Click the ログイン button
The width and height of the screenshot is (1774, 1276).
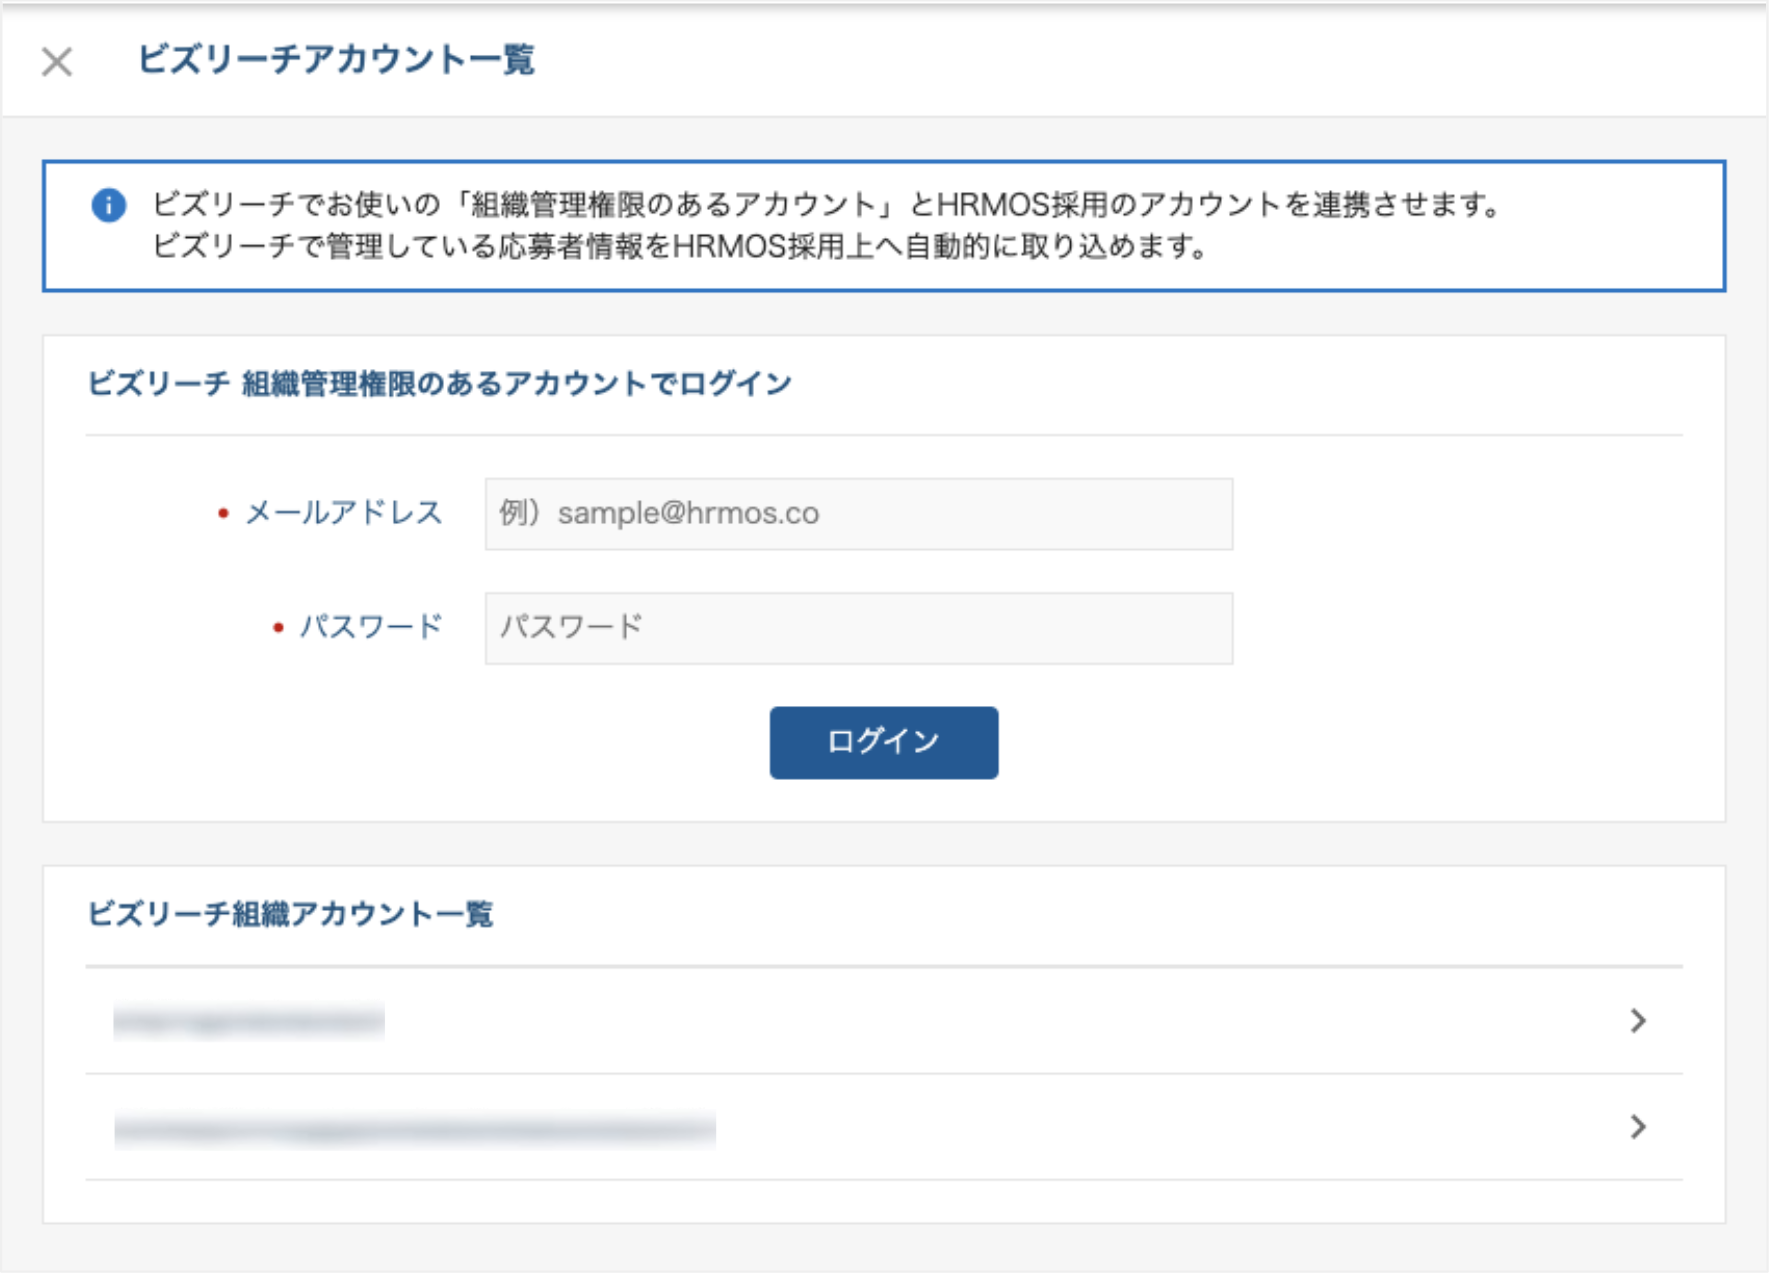pyautogui.click(x=884, y=742)
